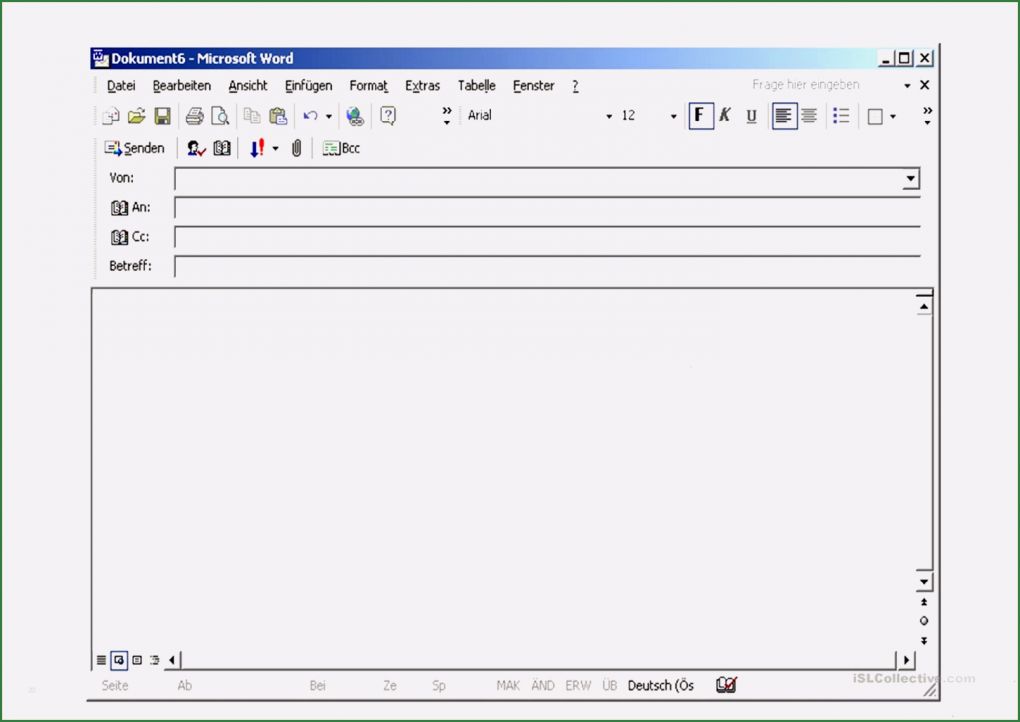This screenshot has height=722, width=1020.
Task: Toggle italic formatting (K button)
Action: 725,116
